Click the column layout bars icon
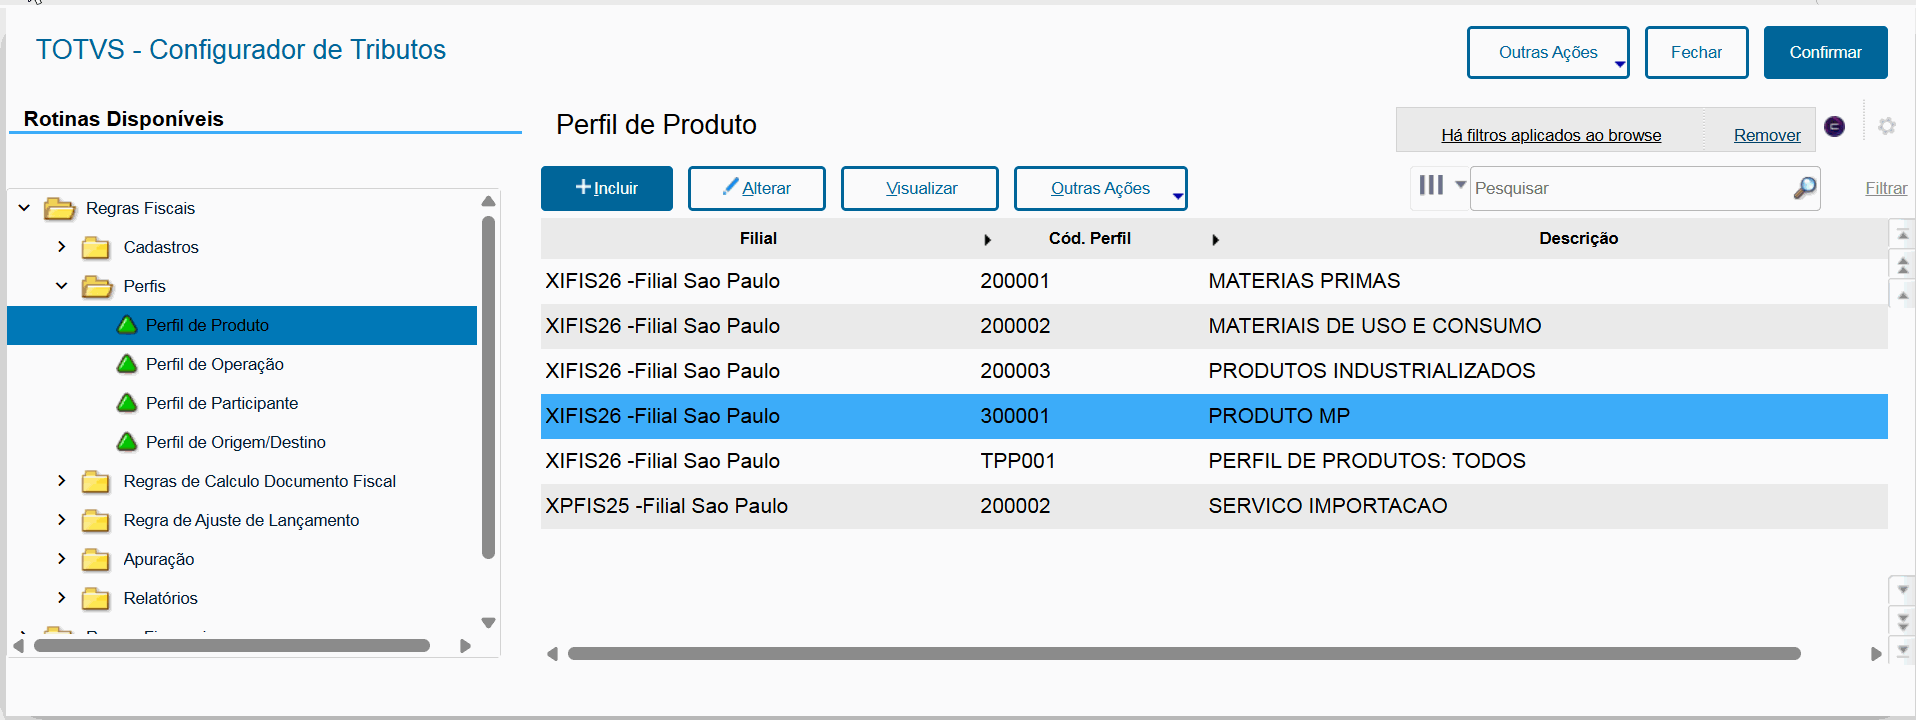Screen dimensions: 1916x720 coord(1431,185)
